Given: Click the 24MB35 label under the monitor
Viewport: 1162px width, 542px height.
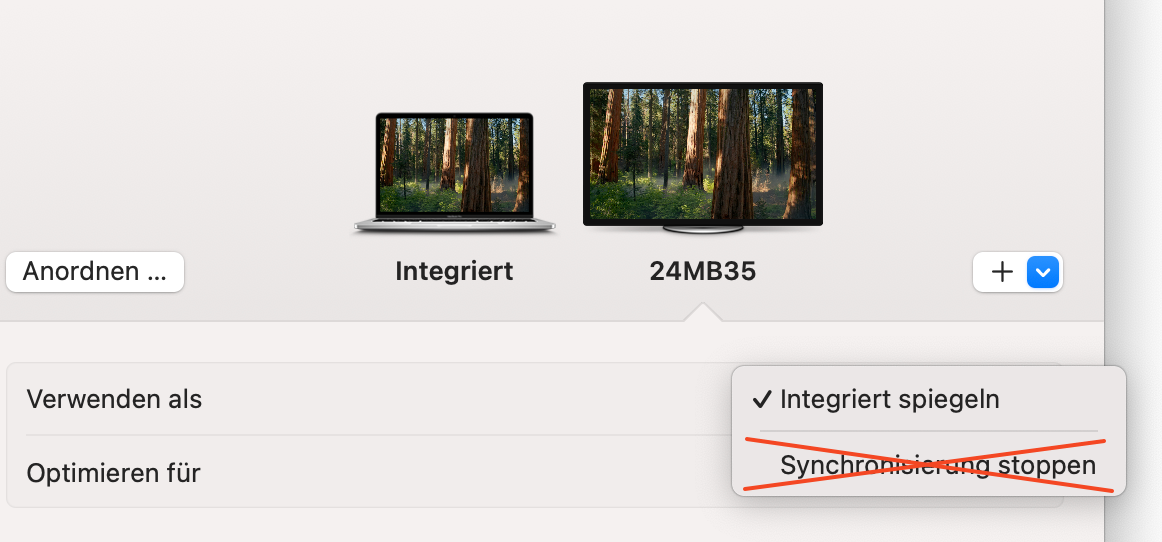Looking at the screenshot, I should click(x=702, y=271).
